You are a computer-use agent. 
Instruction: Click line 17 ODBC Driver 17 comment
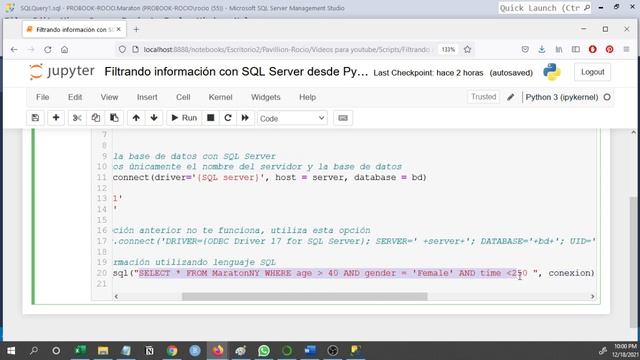[x=353, y=241]
